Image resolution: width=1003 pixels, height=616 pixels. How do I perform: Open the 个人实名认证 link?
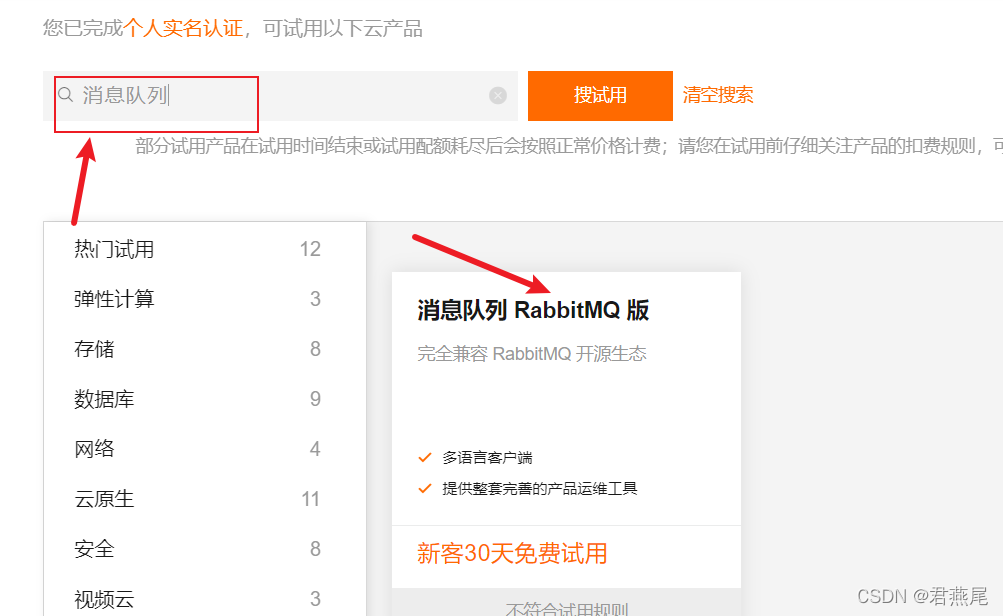[x=183, y=28]
